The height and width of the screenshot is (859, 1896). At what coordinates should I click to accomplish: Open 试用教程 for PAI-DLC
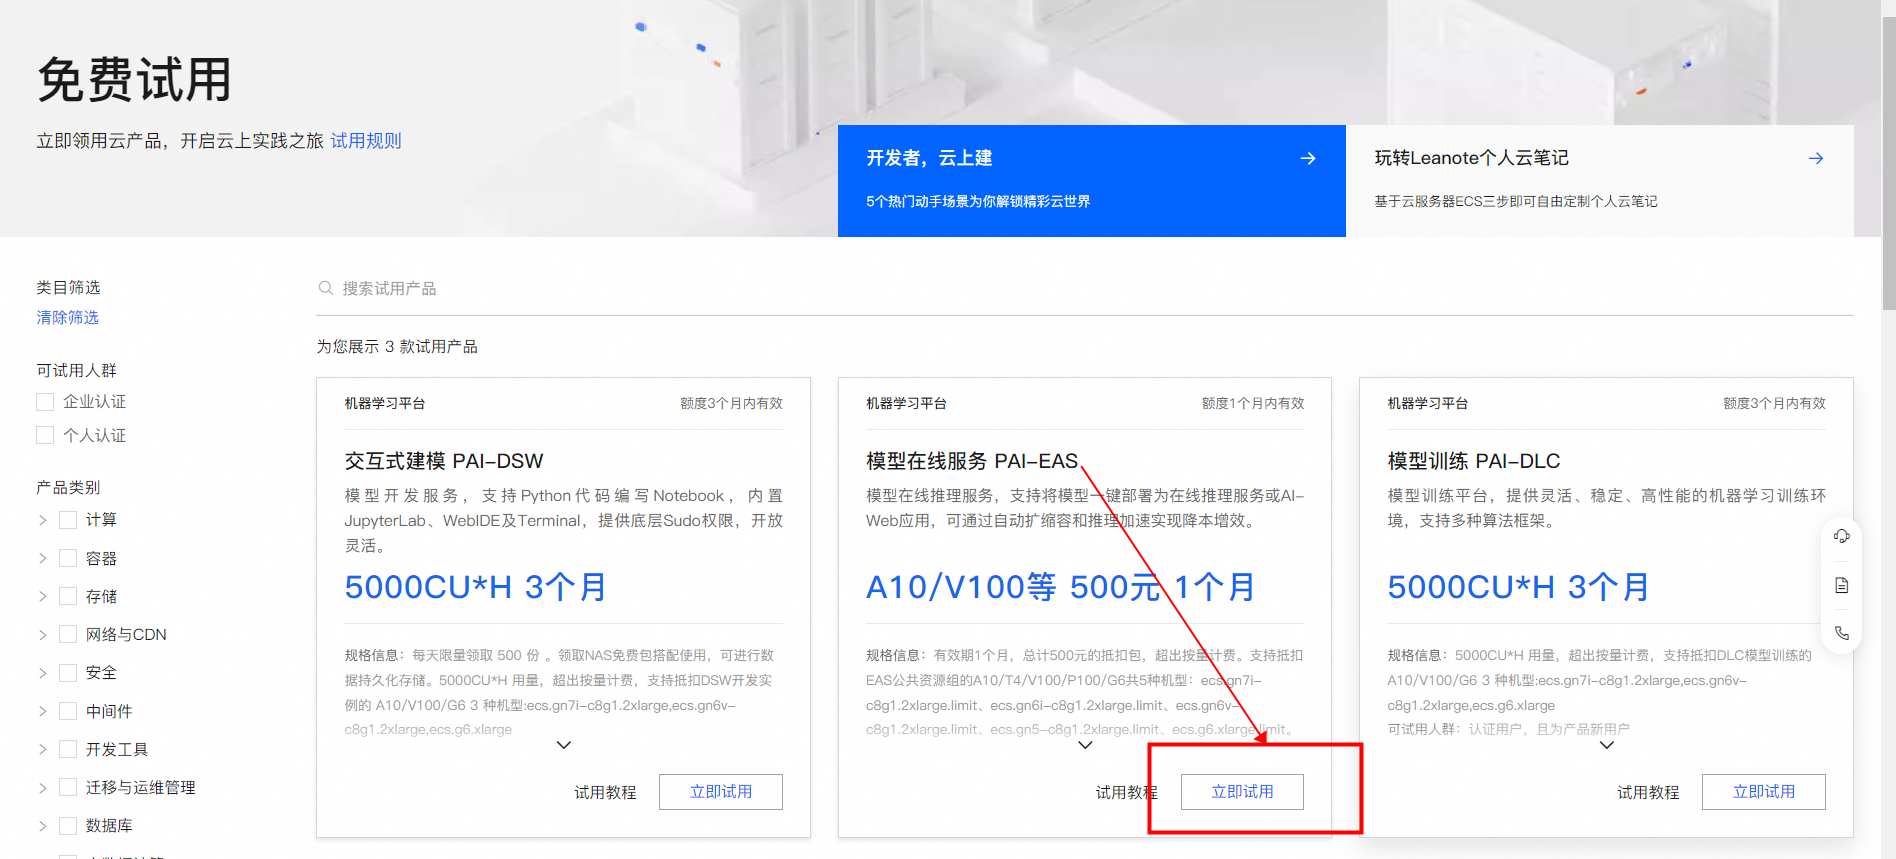1648,792
